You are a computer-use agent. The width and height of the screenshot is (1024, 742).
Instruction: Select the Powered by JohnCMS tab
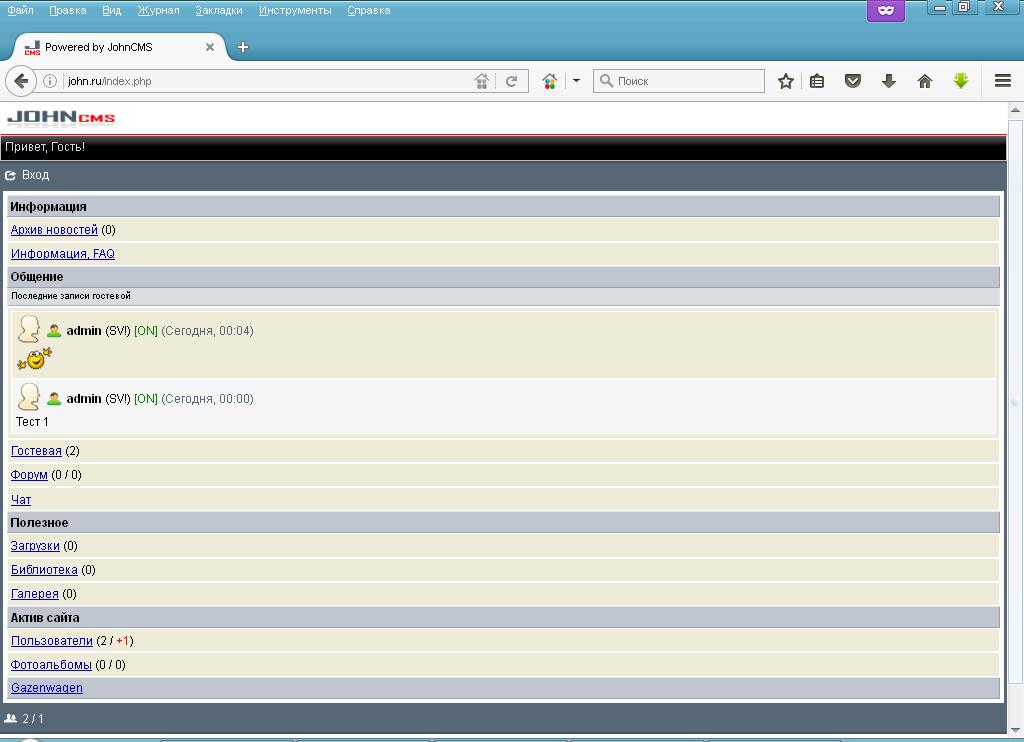121,47
